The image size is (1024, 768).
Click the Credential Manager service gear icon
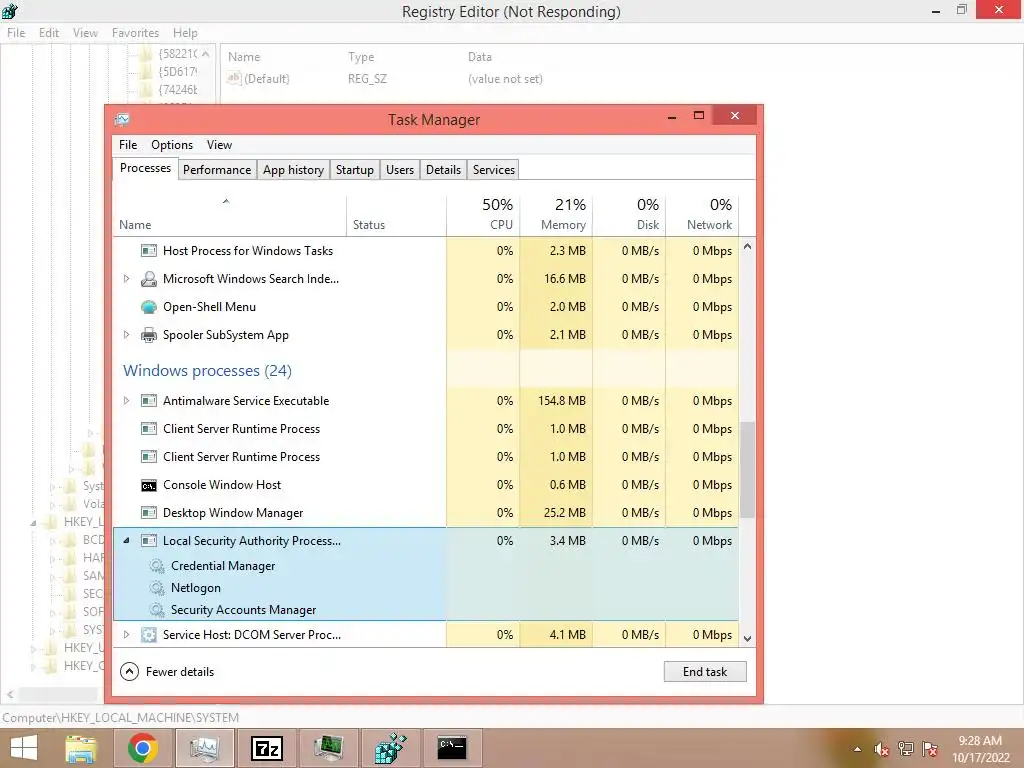pos(157,566)
